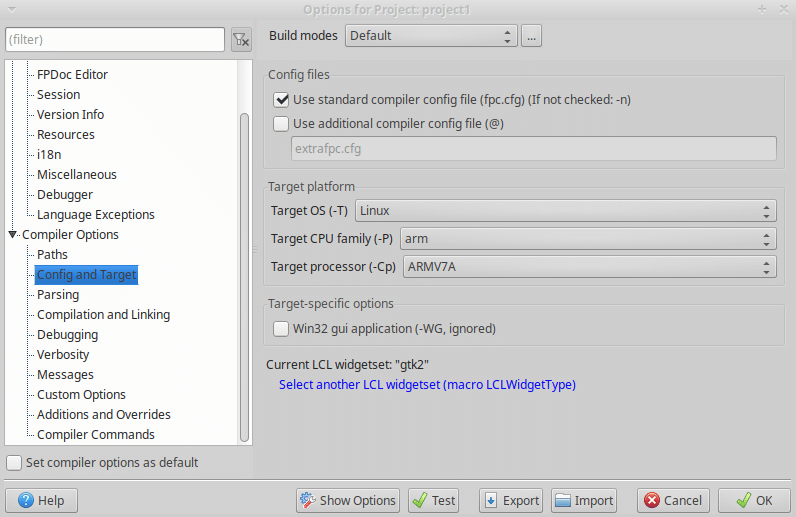The height and width of the screenshot is (517, 796).
Task: Collapse the Compiler Options tree node
Action: point(13,235)
